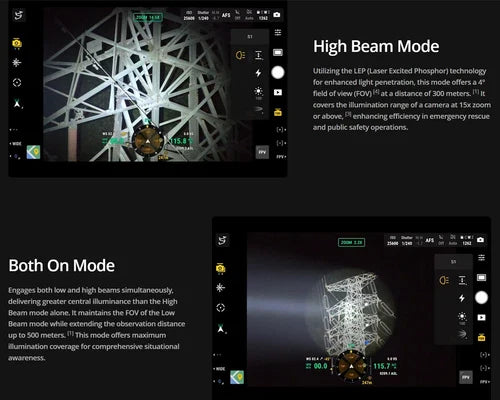The height and width of the screenshot is (400, 500).
Task: Tap the white shutter button in the High Beam screenshot
Action: pyautogui.click(x=278, y=72)
